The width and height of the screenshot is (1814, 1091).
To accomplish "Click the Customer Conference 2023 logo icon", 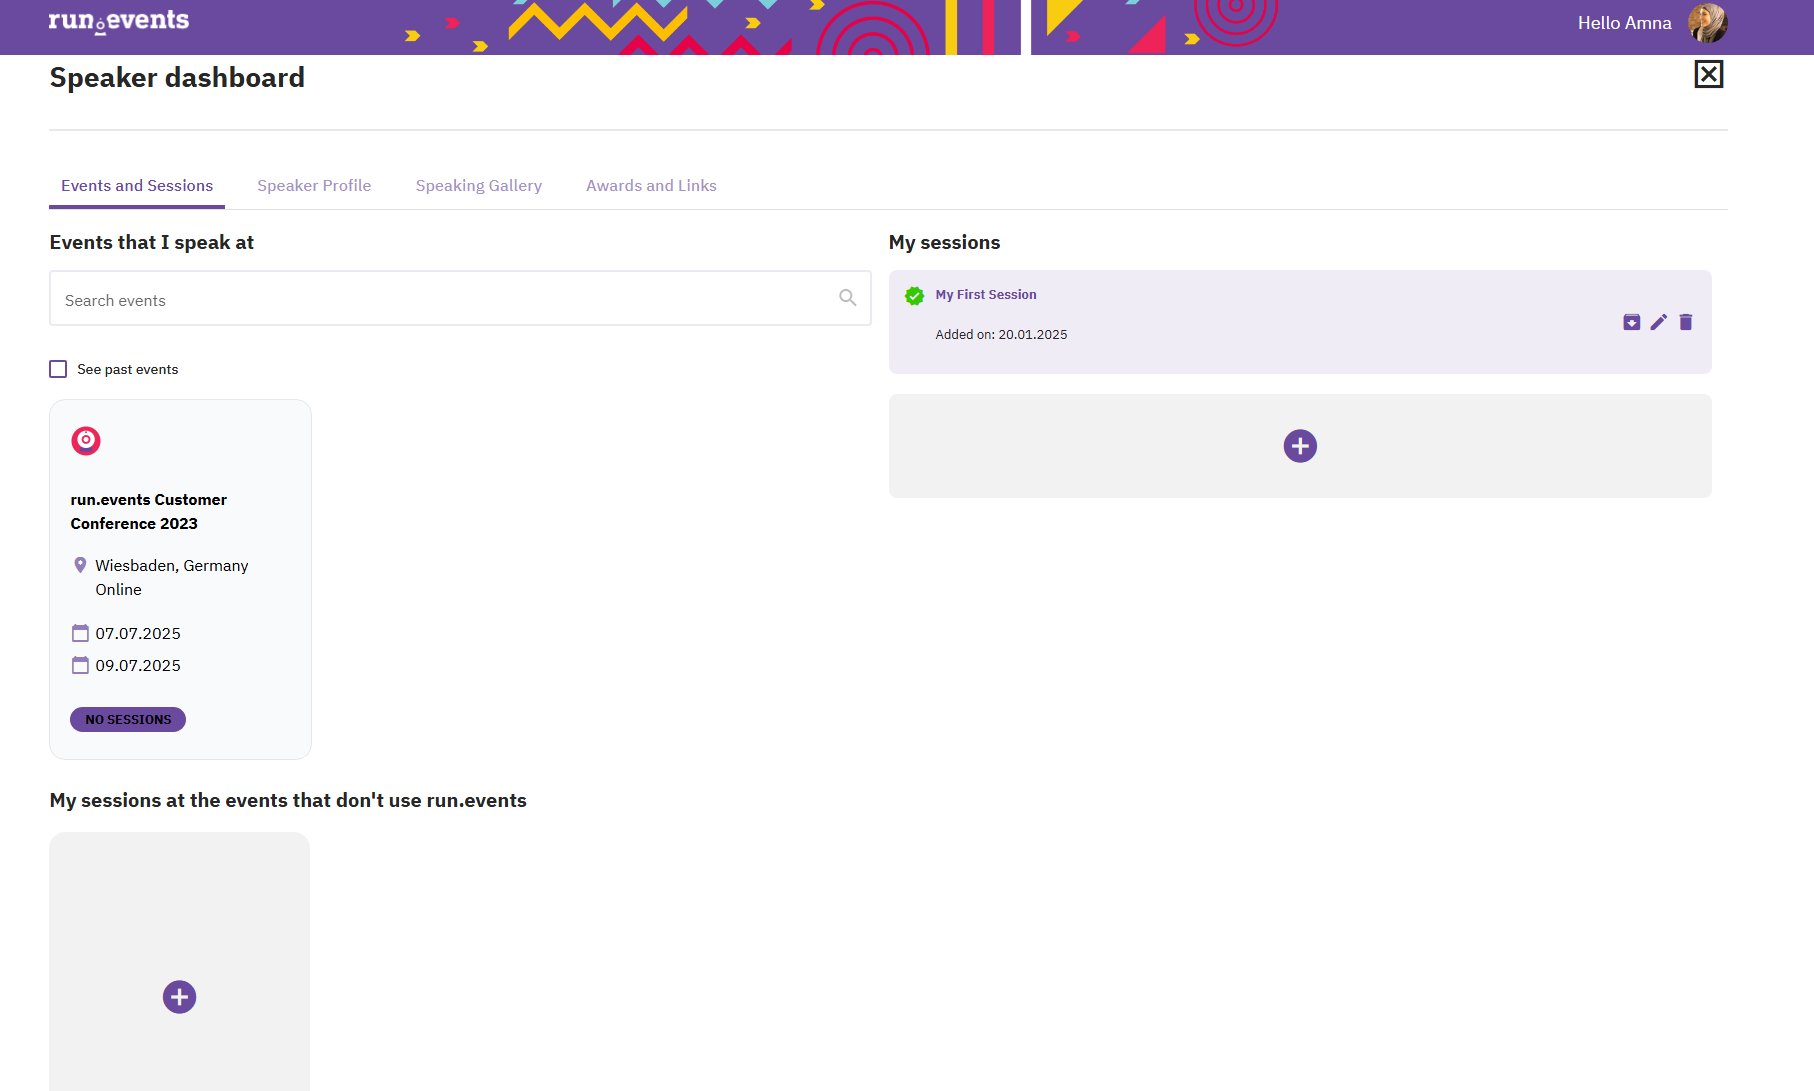I will [86, 441].
